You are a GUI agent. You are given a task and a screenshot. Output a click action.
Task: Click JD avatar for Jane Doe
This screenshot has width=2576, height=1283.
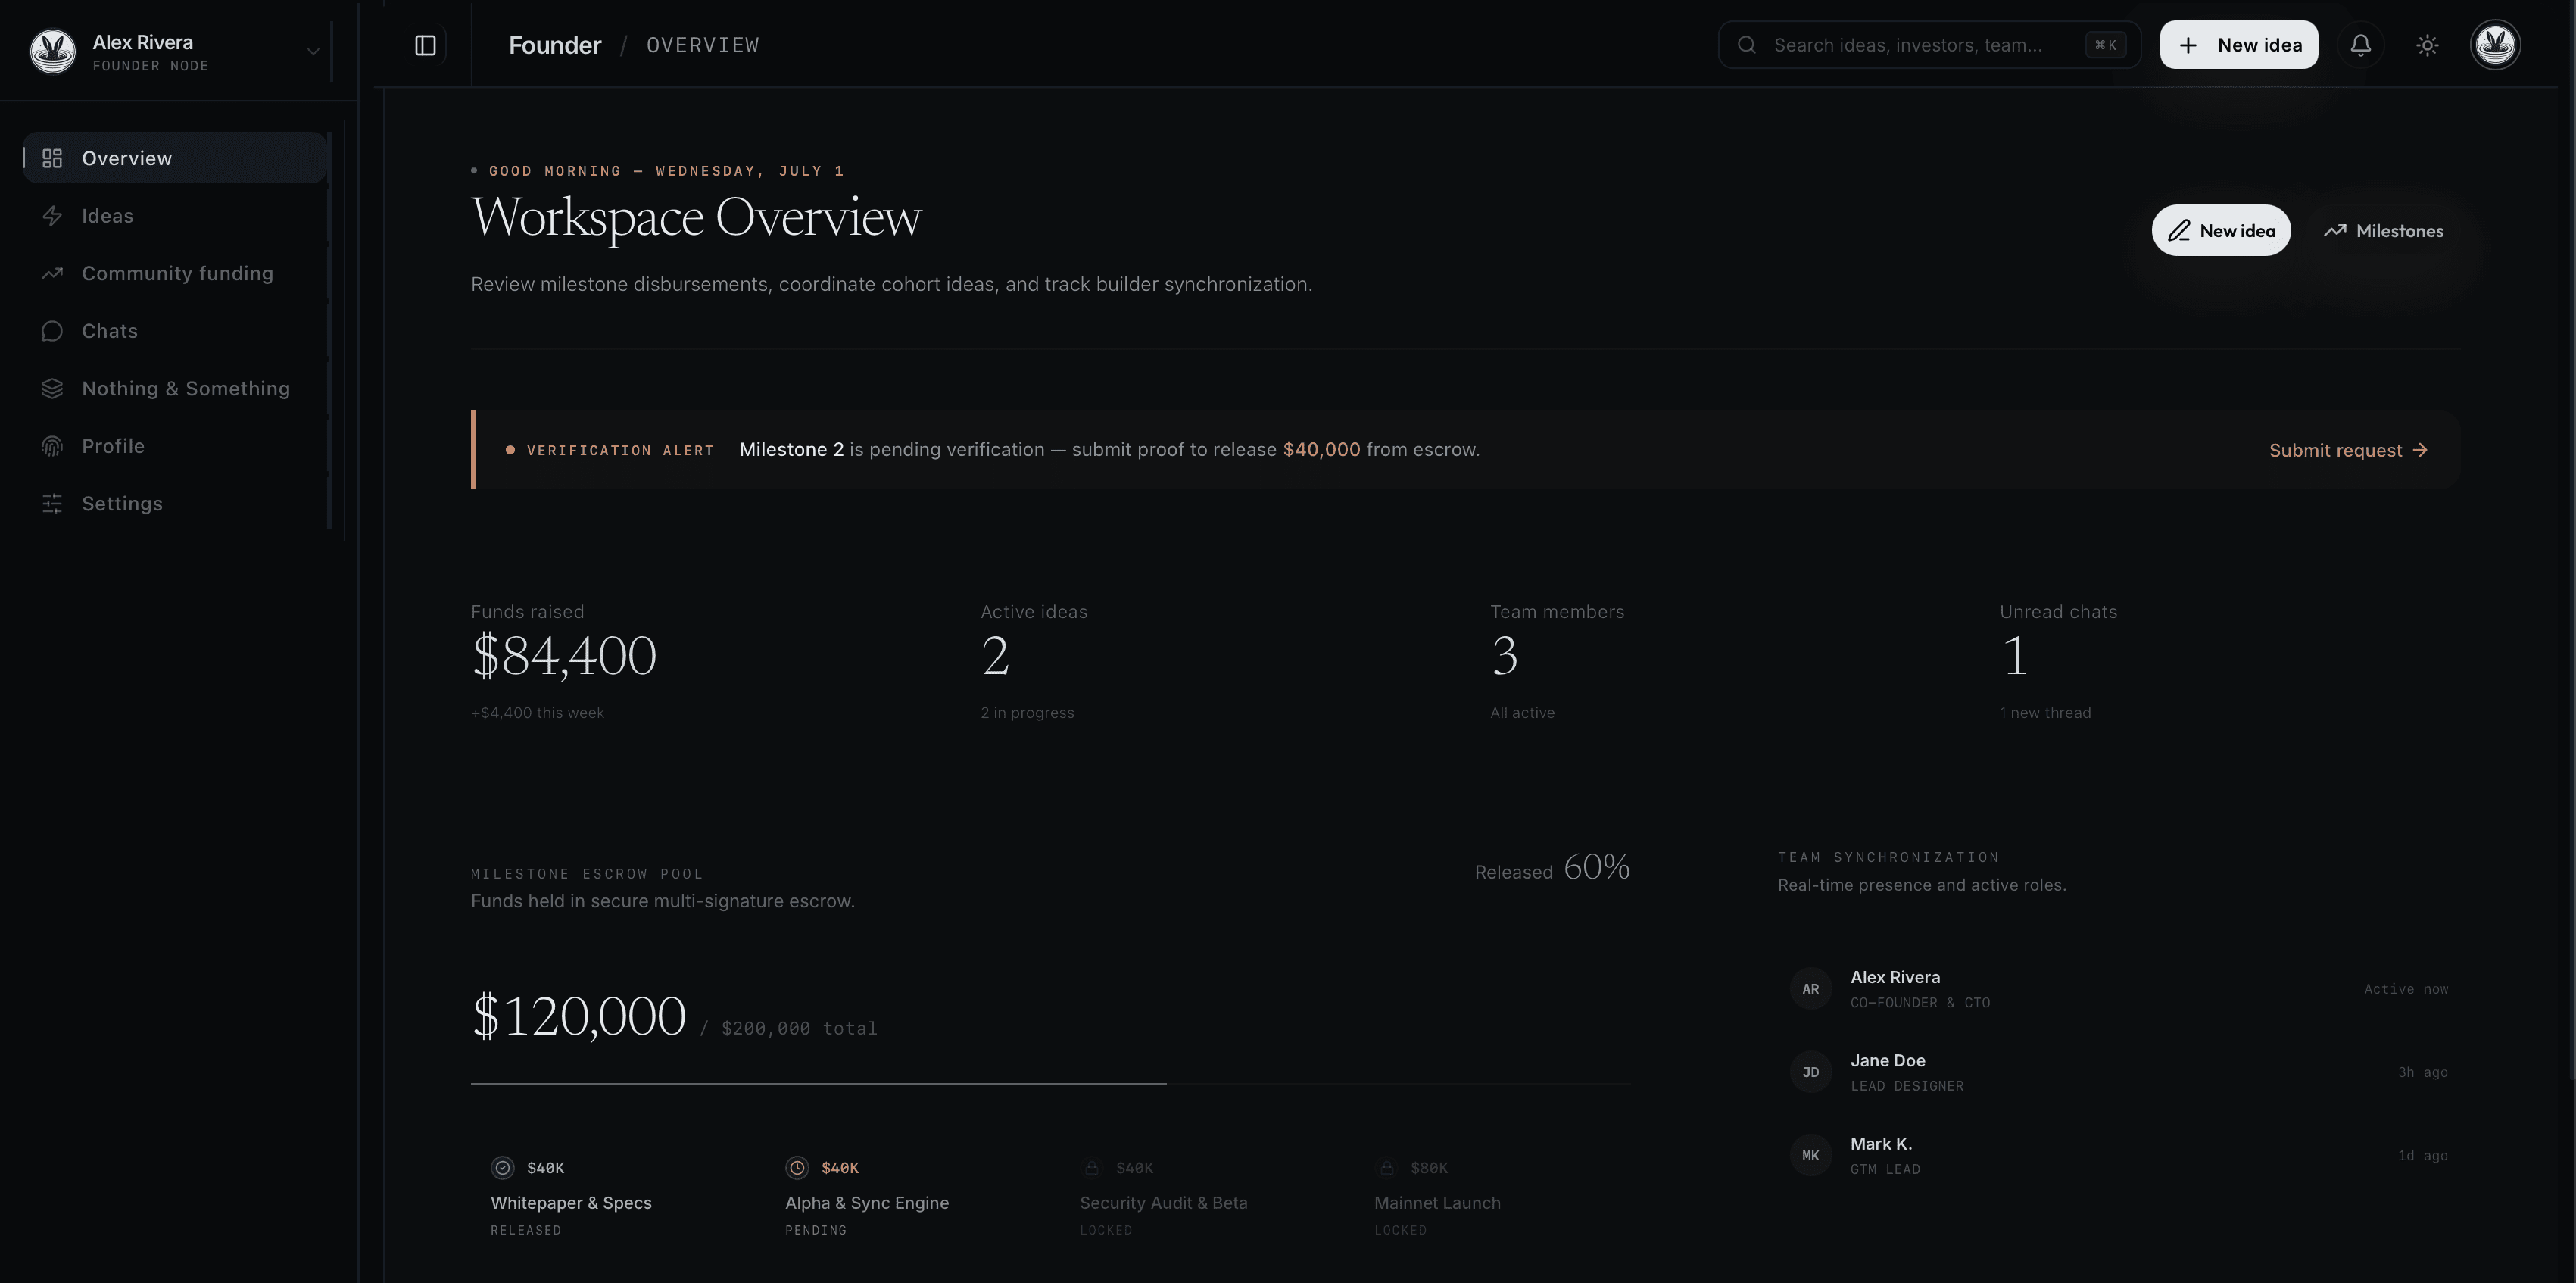[1810, 1072]
